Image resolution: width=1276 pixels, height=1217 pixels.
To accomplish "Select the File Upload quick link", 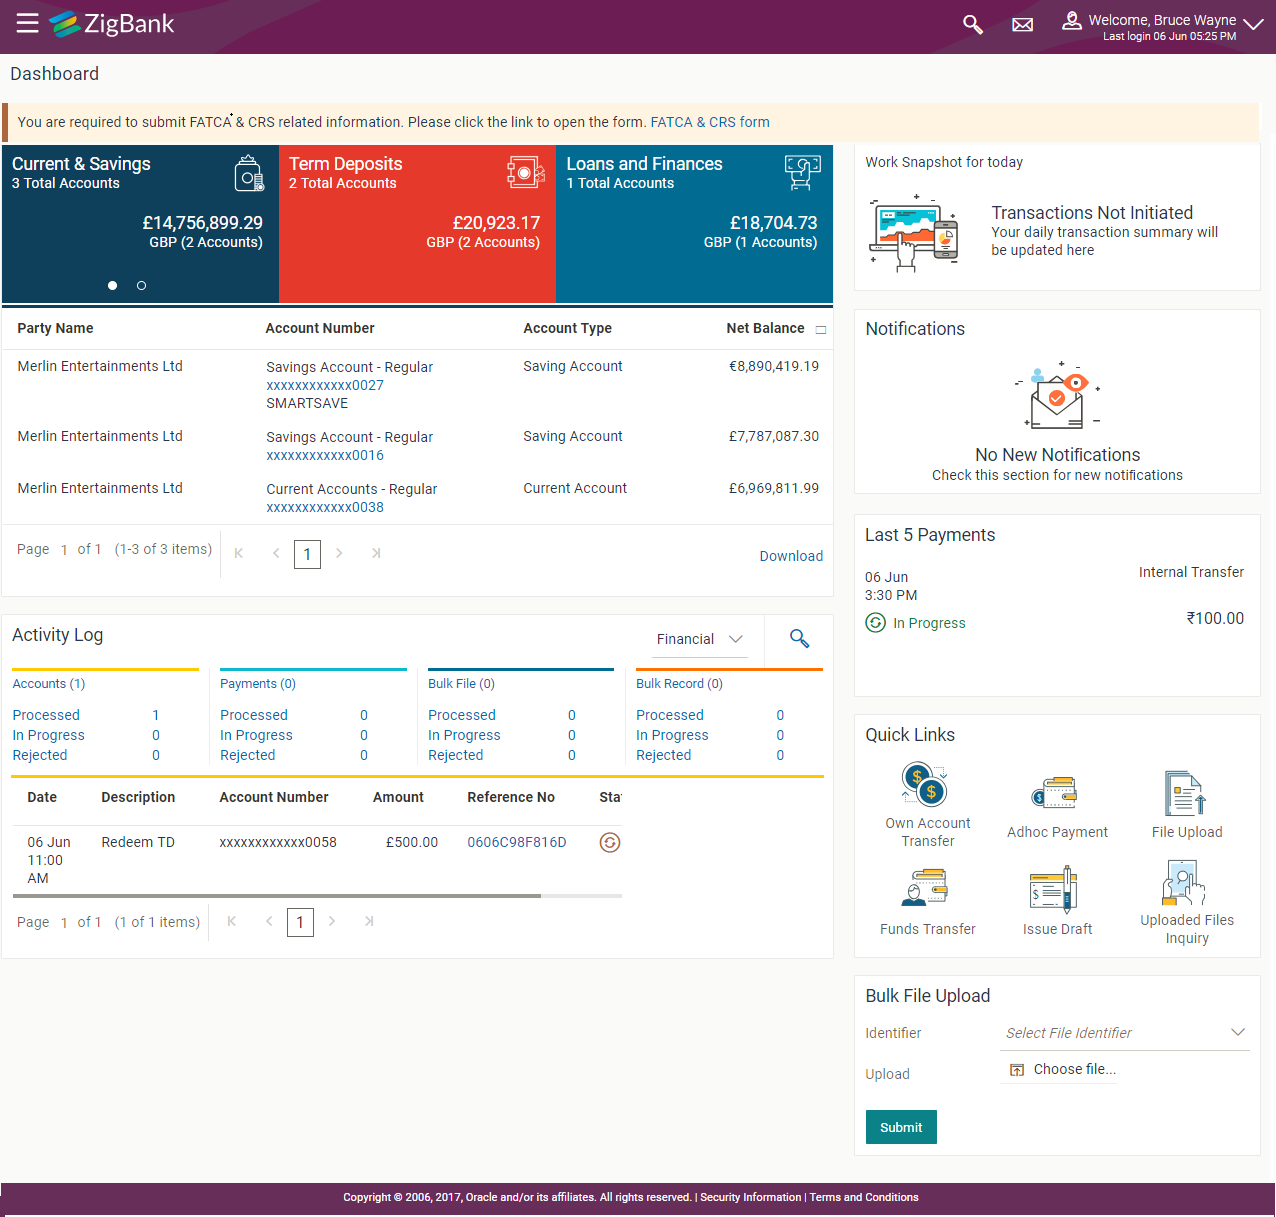I will click(1186, 800).
